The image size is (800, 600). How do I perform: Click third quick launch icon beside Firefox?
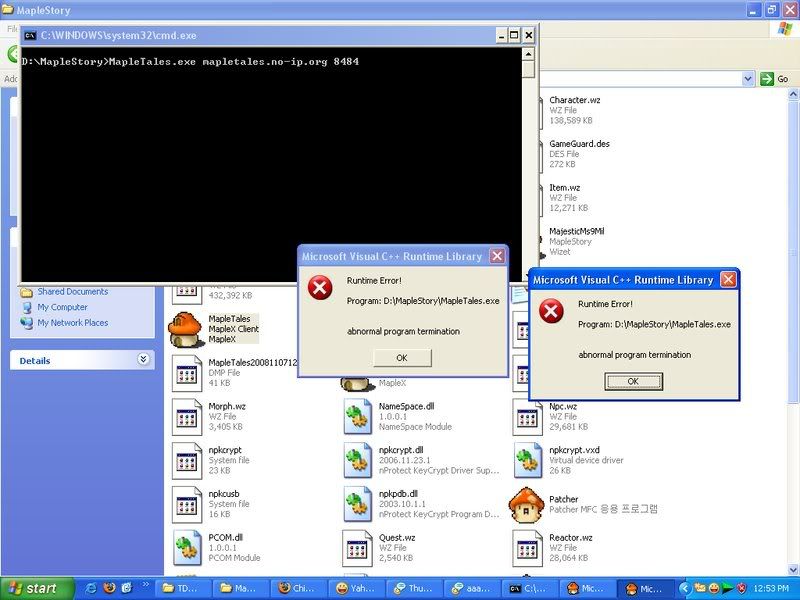tap(127, 588)
